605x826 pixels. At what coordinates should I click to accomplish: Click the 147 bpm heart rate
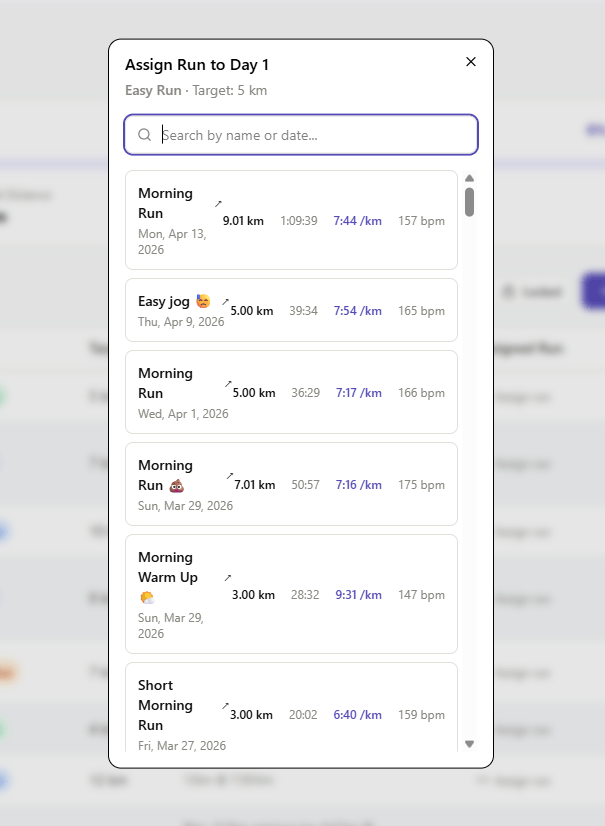(x=421, y=595)
